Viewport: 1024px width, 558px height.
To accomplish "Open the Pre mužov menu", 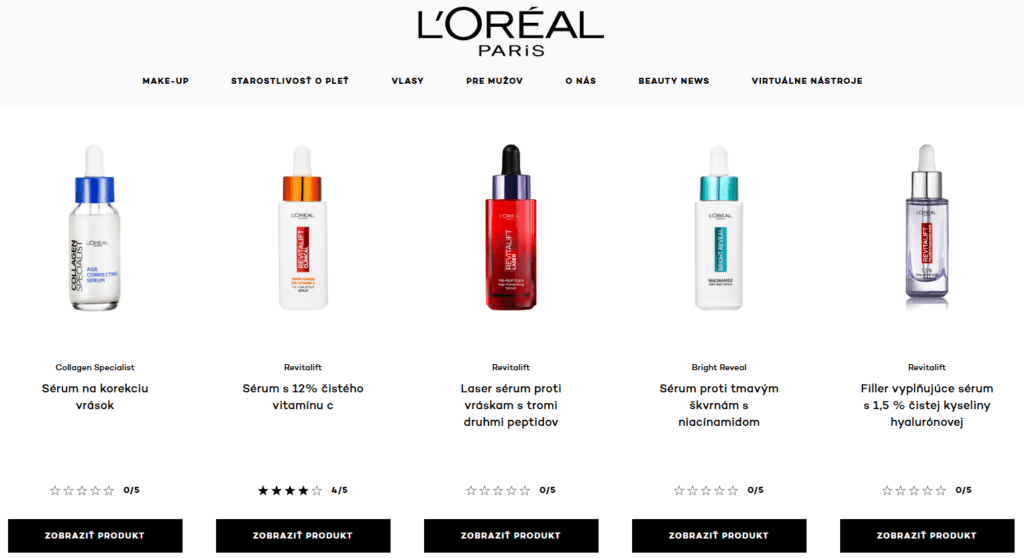I will click(494, 81).
